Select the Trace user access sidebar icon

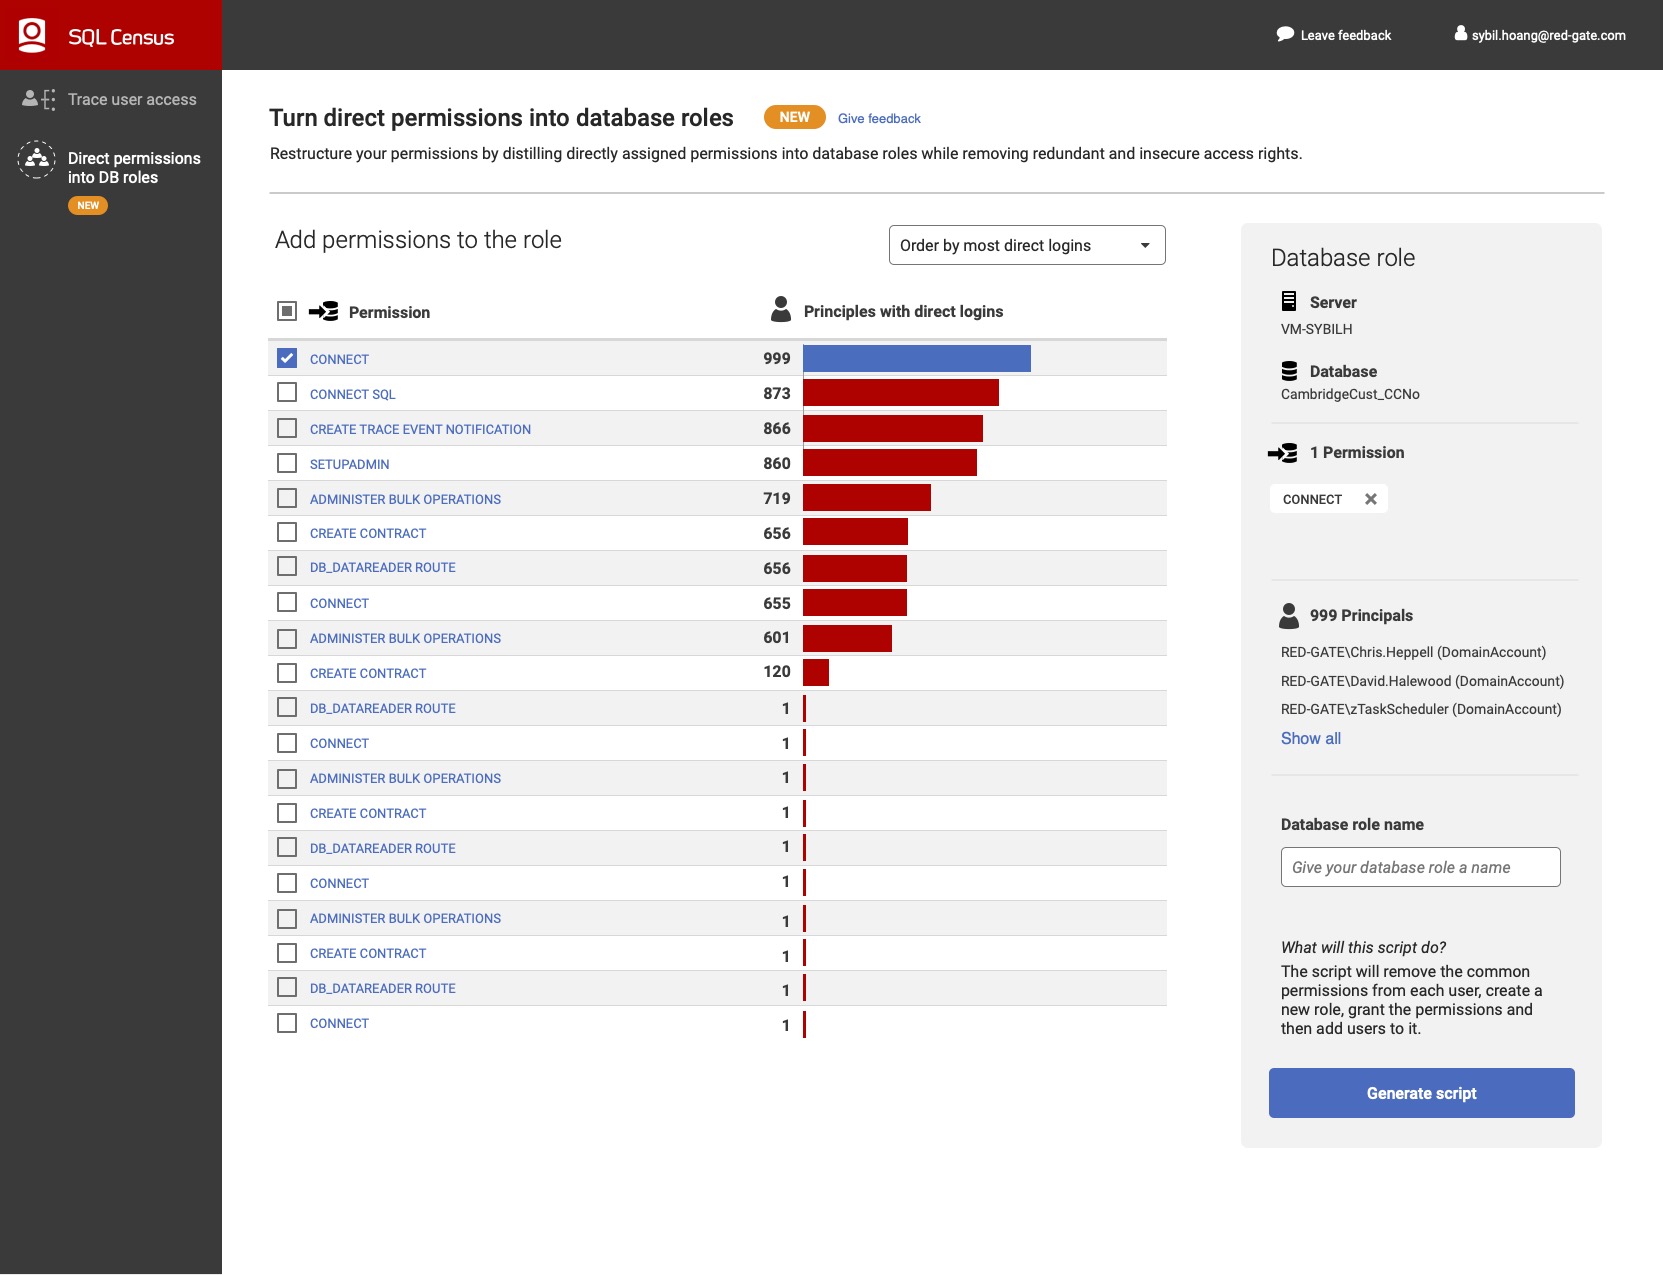(x=36, y=98)
